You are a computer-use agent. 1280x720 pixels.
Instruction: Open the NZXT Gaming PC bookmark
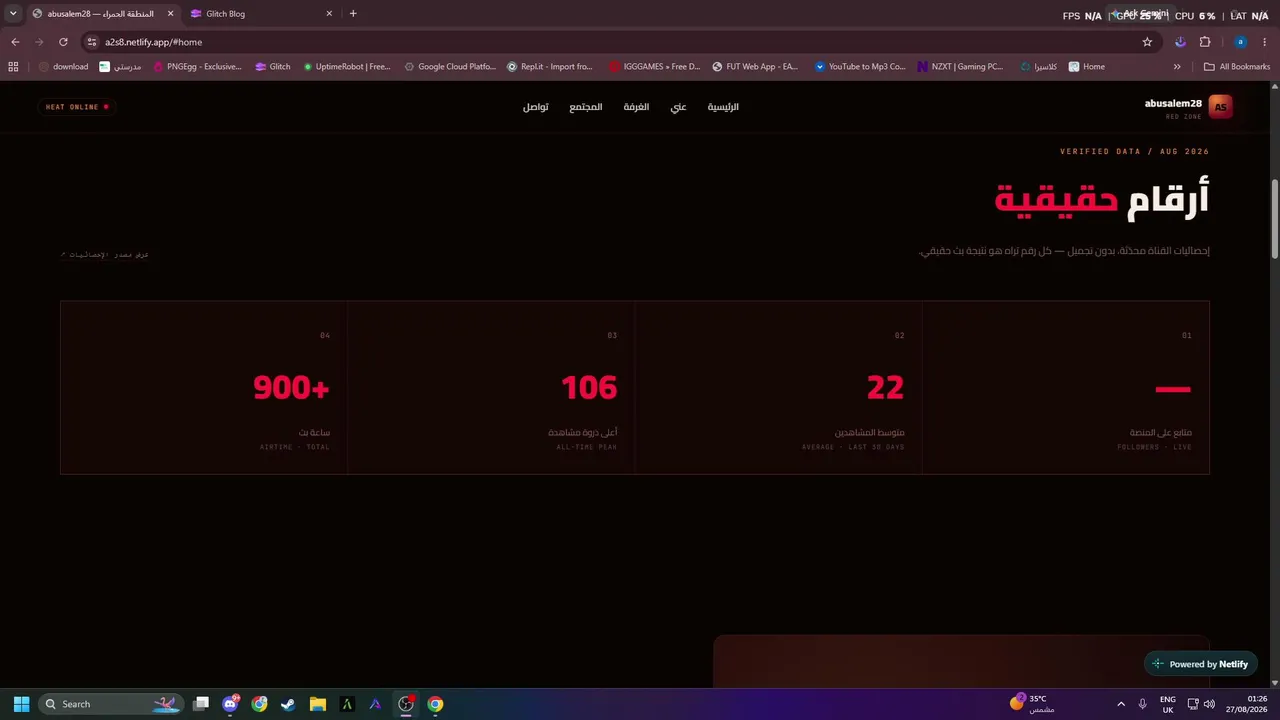pyautogui.click(x=960, y=67)
